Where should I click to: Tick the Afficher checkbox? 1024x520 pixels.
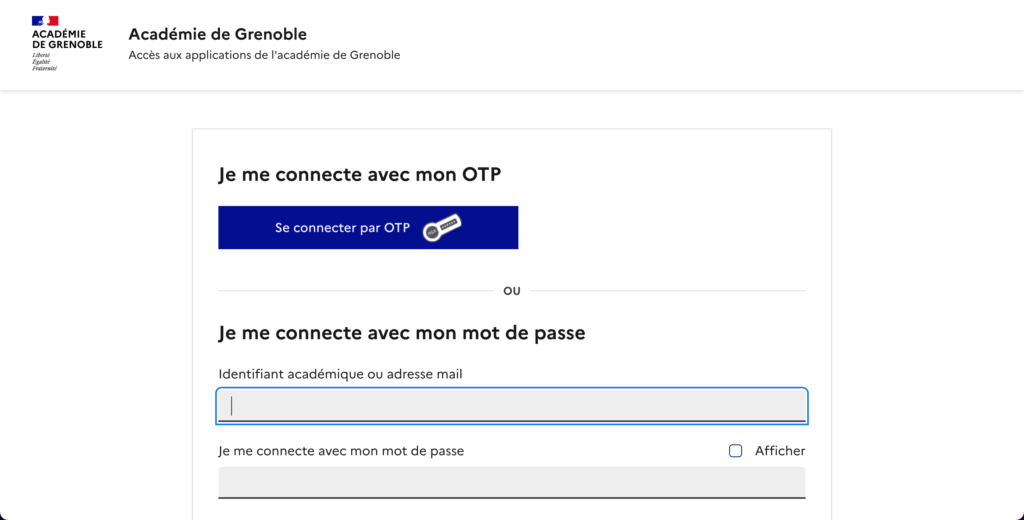736,451
